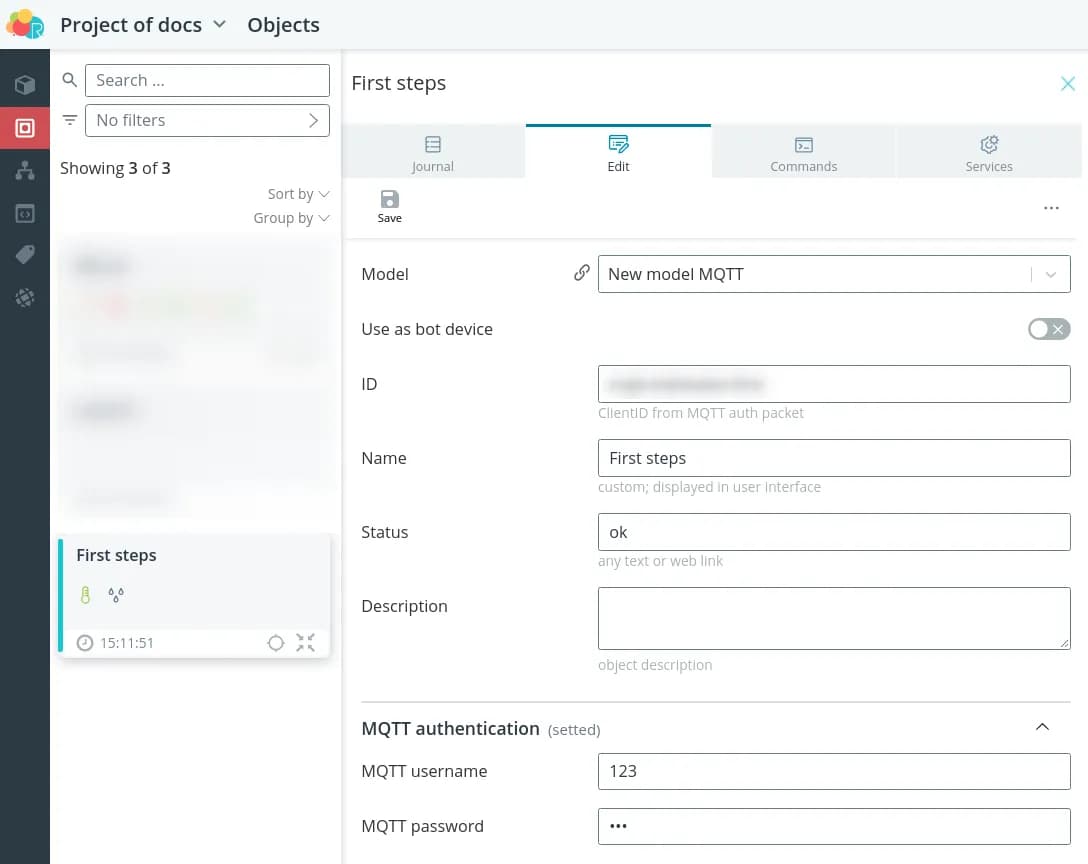Click the Save disk icon

389,199
